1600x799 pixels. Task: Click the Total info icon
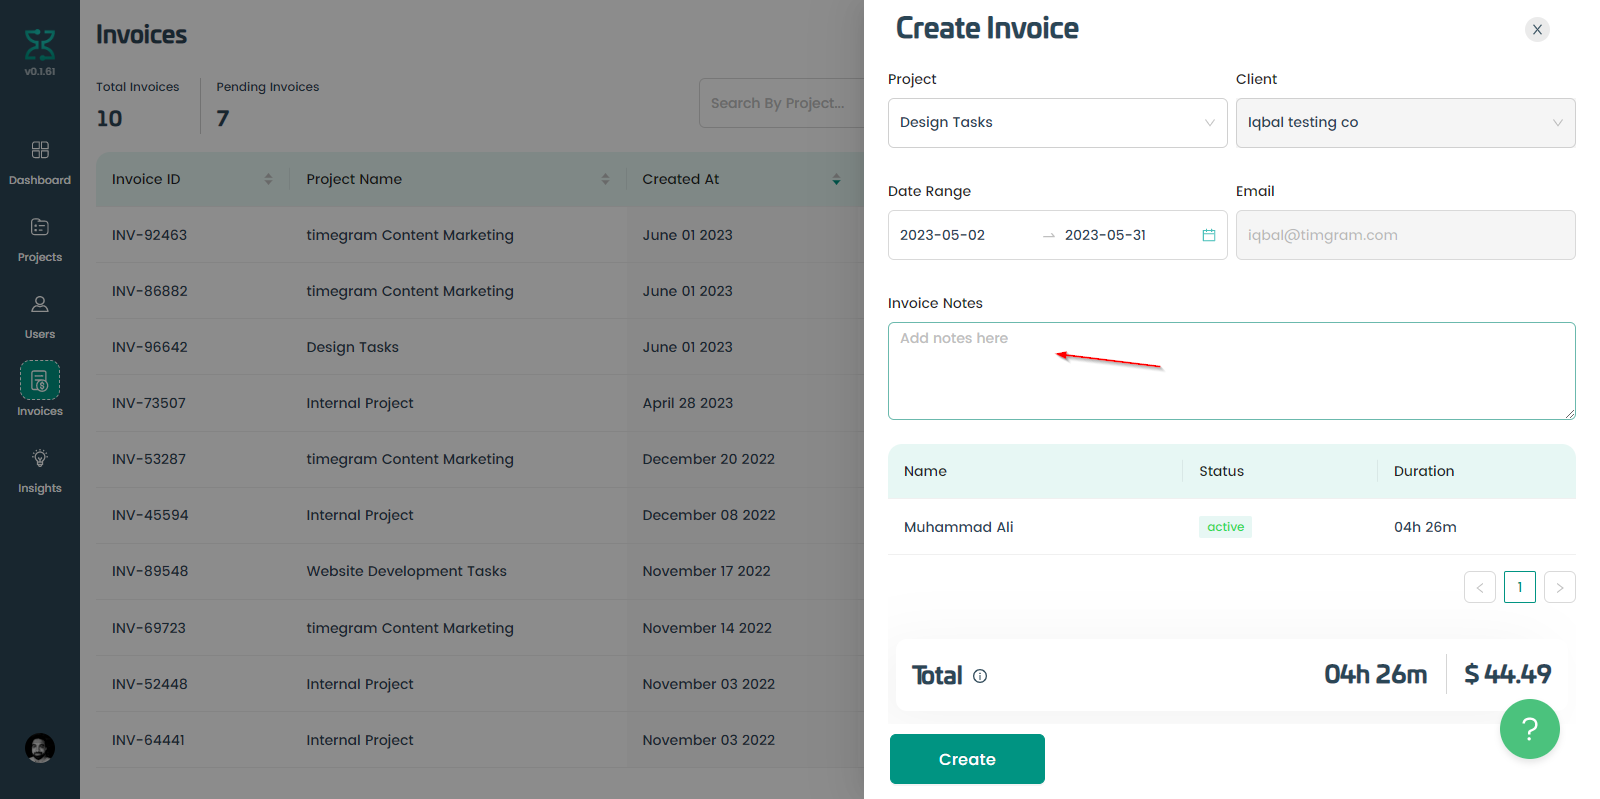[980, 676]
